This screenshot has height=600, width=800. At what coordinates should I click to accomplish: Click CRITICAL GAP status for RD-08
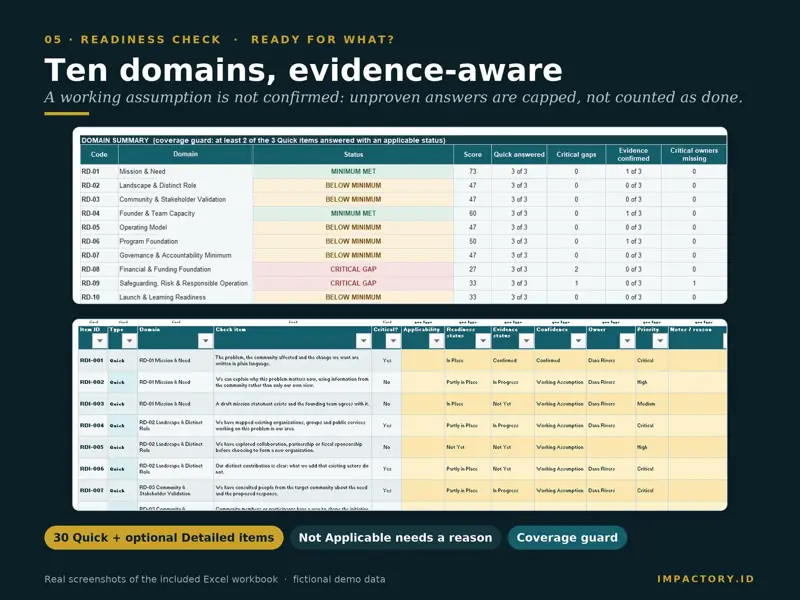353,269
